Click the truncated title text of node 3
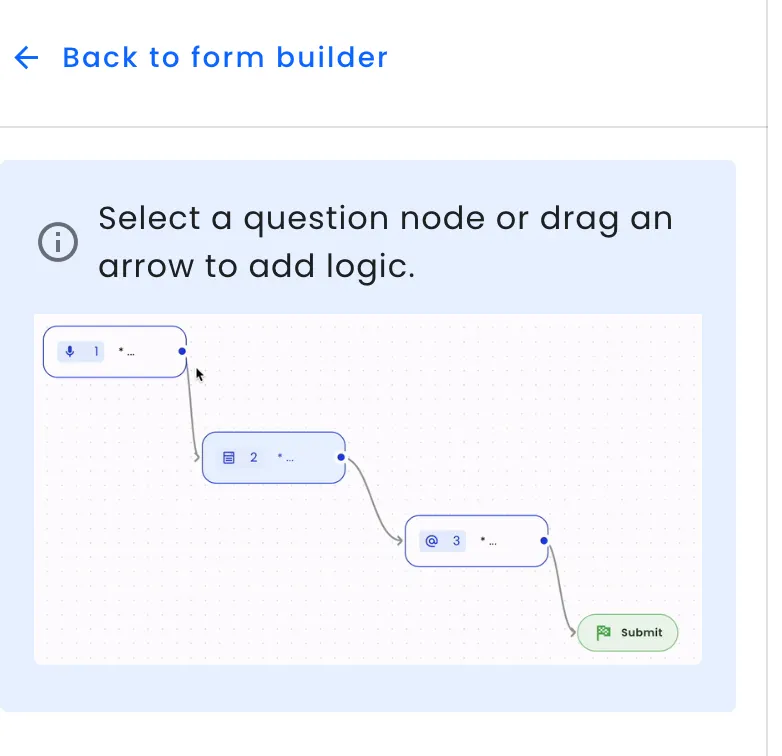 coord(488,541)
